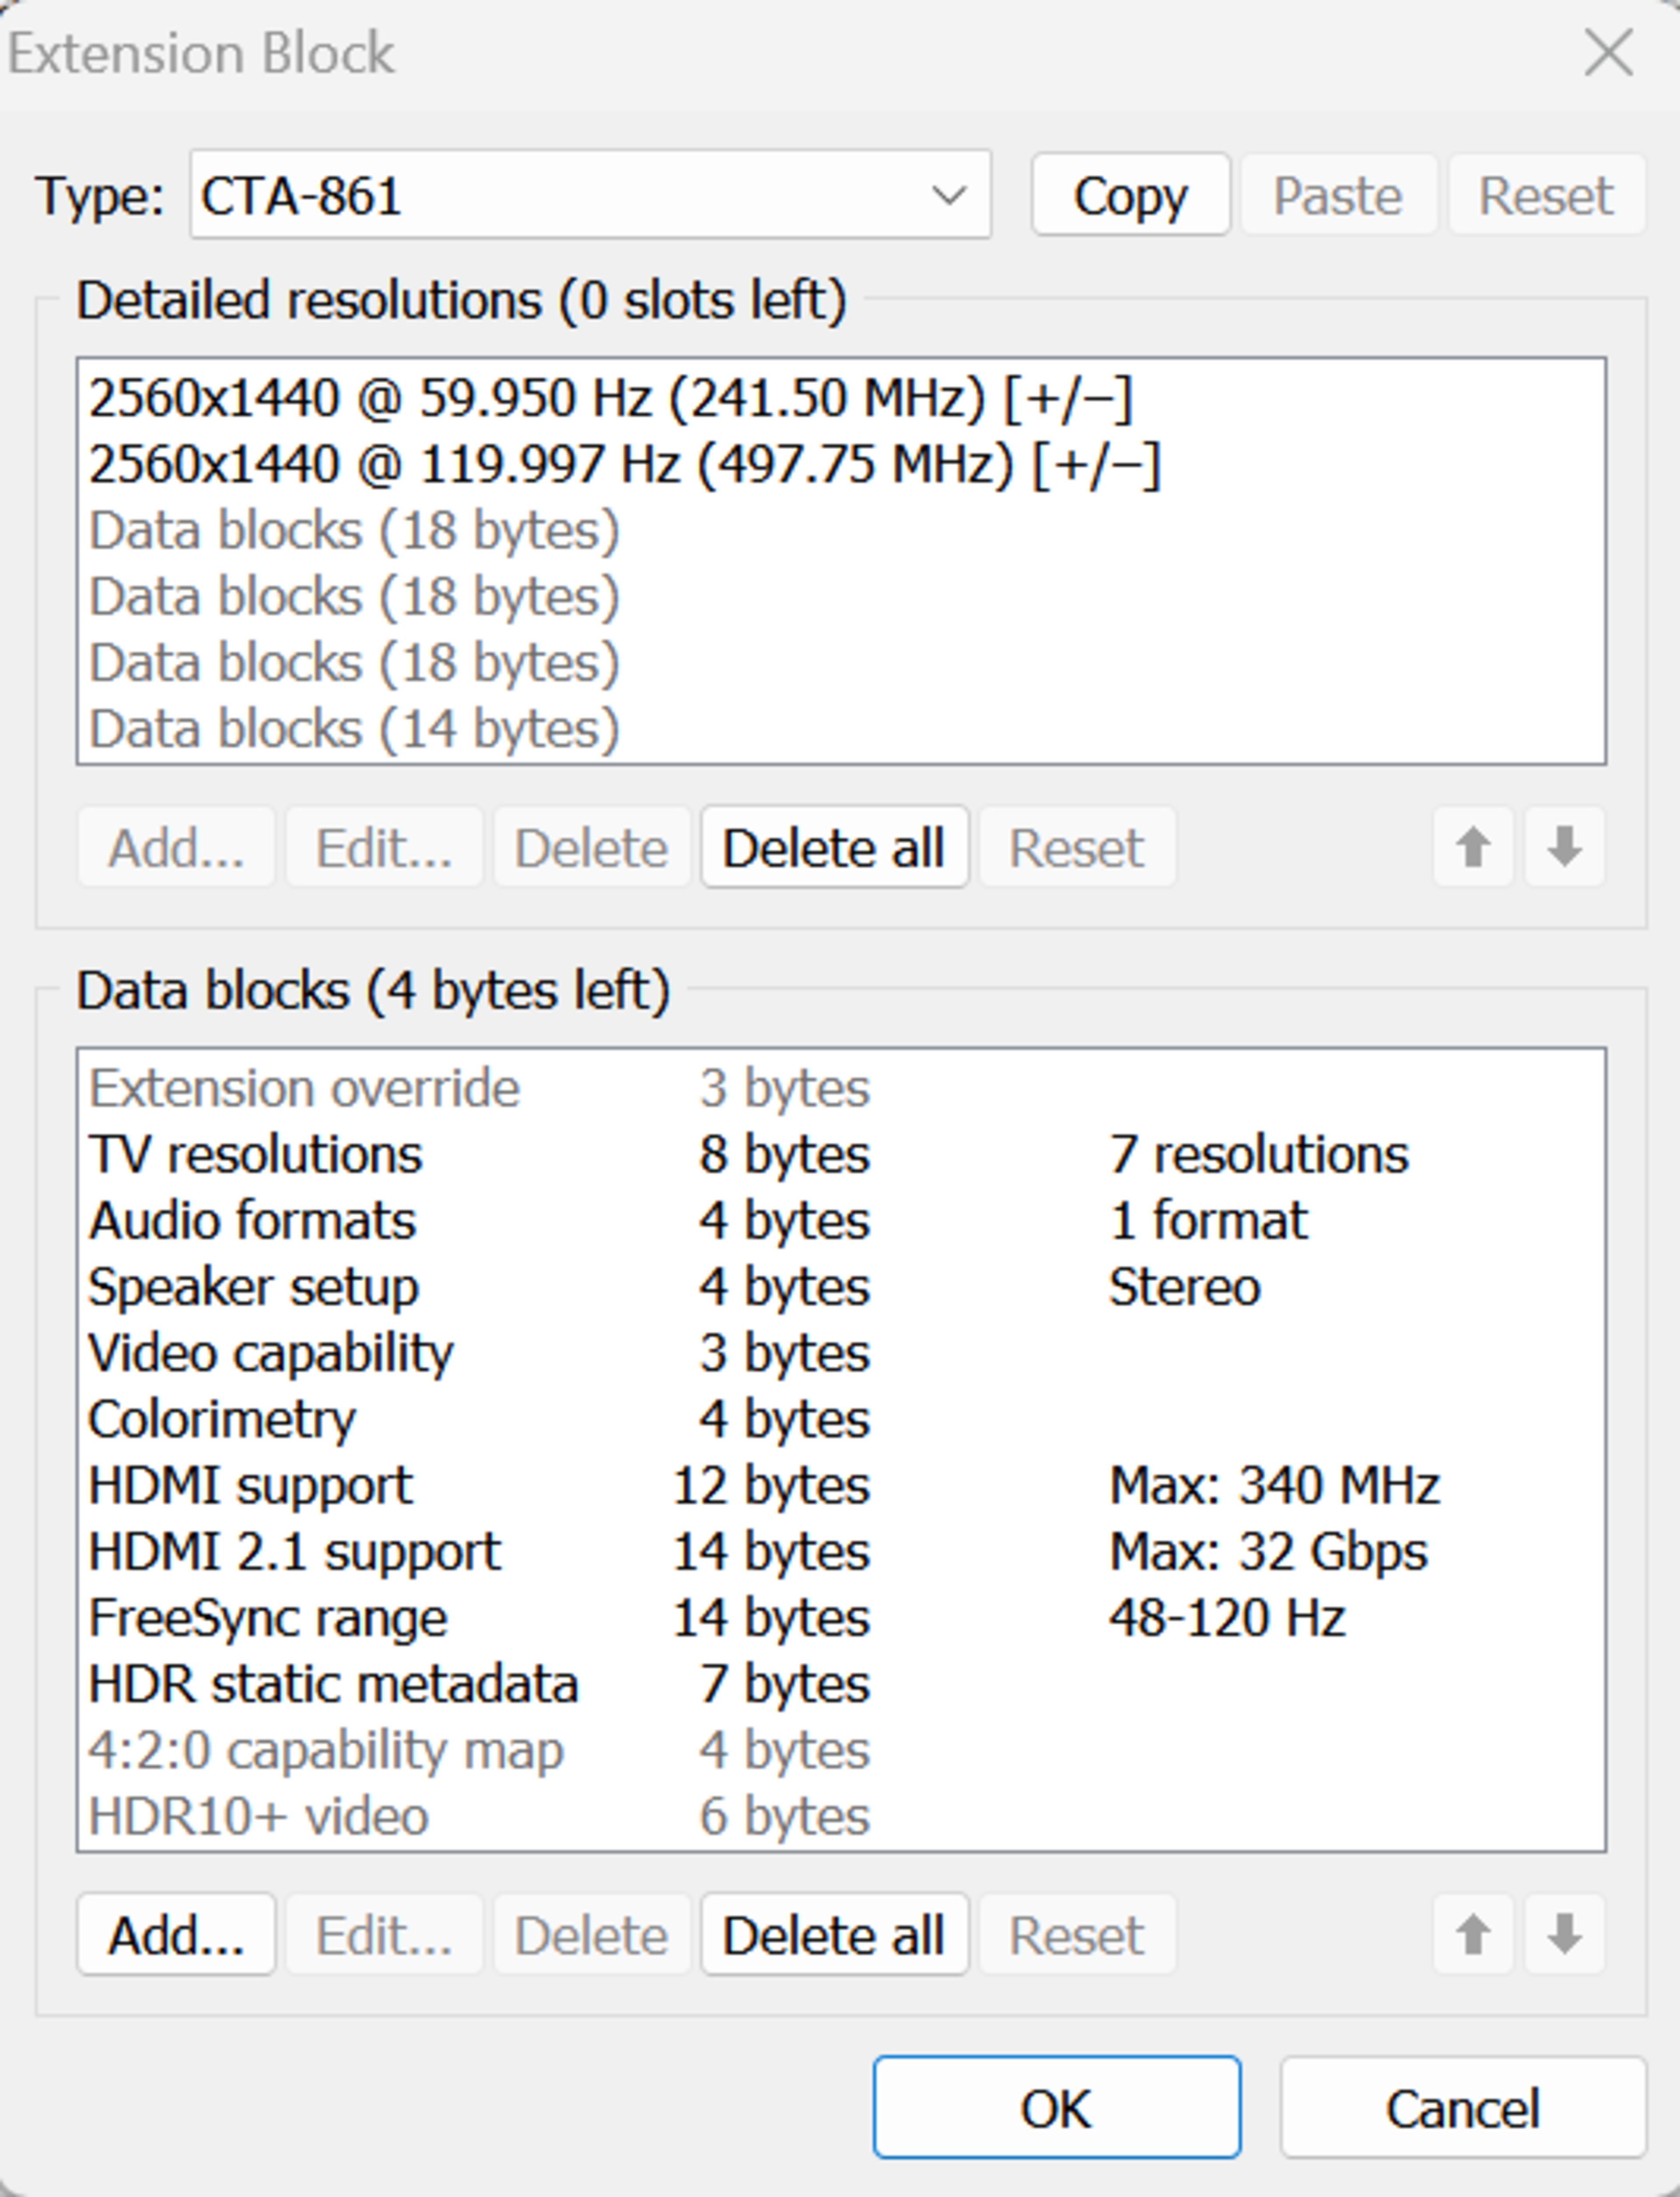Click move up arrow in Data blocks
This screenshot has height=2197, width=1680.
click(1472, 1933)
